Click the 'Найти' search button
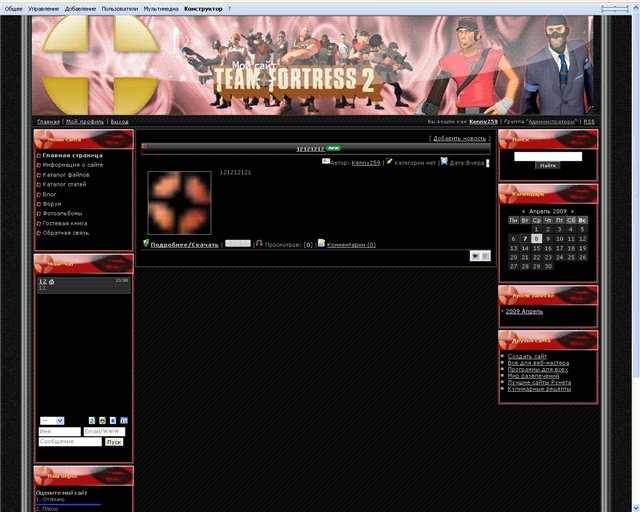Screen dimensions: 640x512 [548, 165]
